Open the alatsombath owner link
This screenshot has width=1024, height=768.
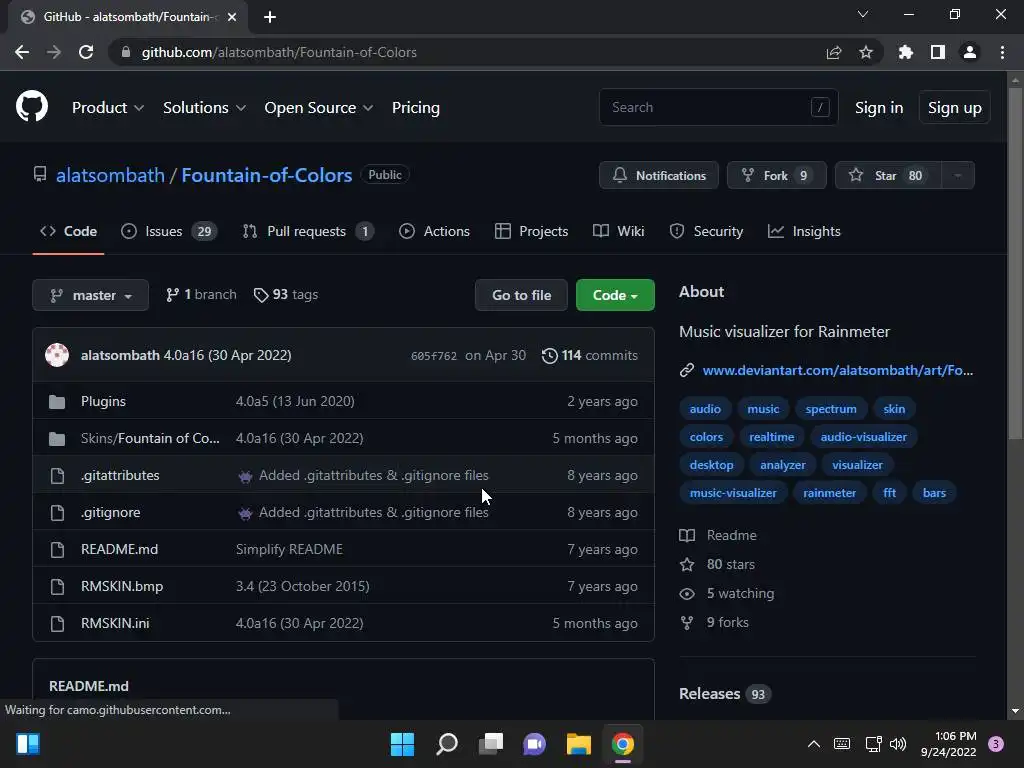click(110, 175)
